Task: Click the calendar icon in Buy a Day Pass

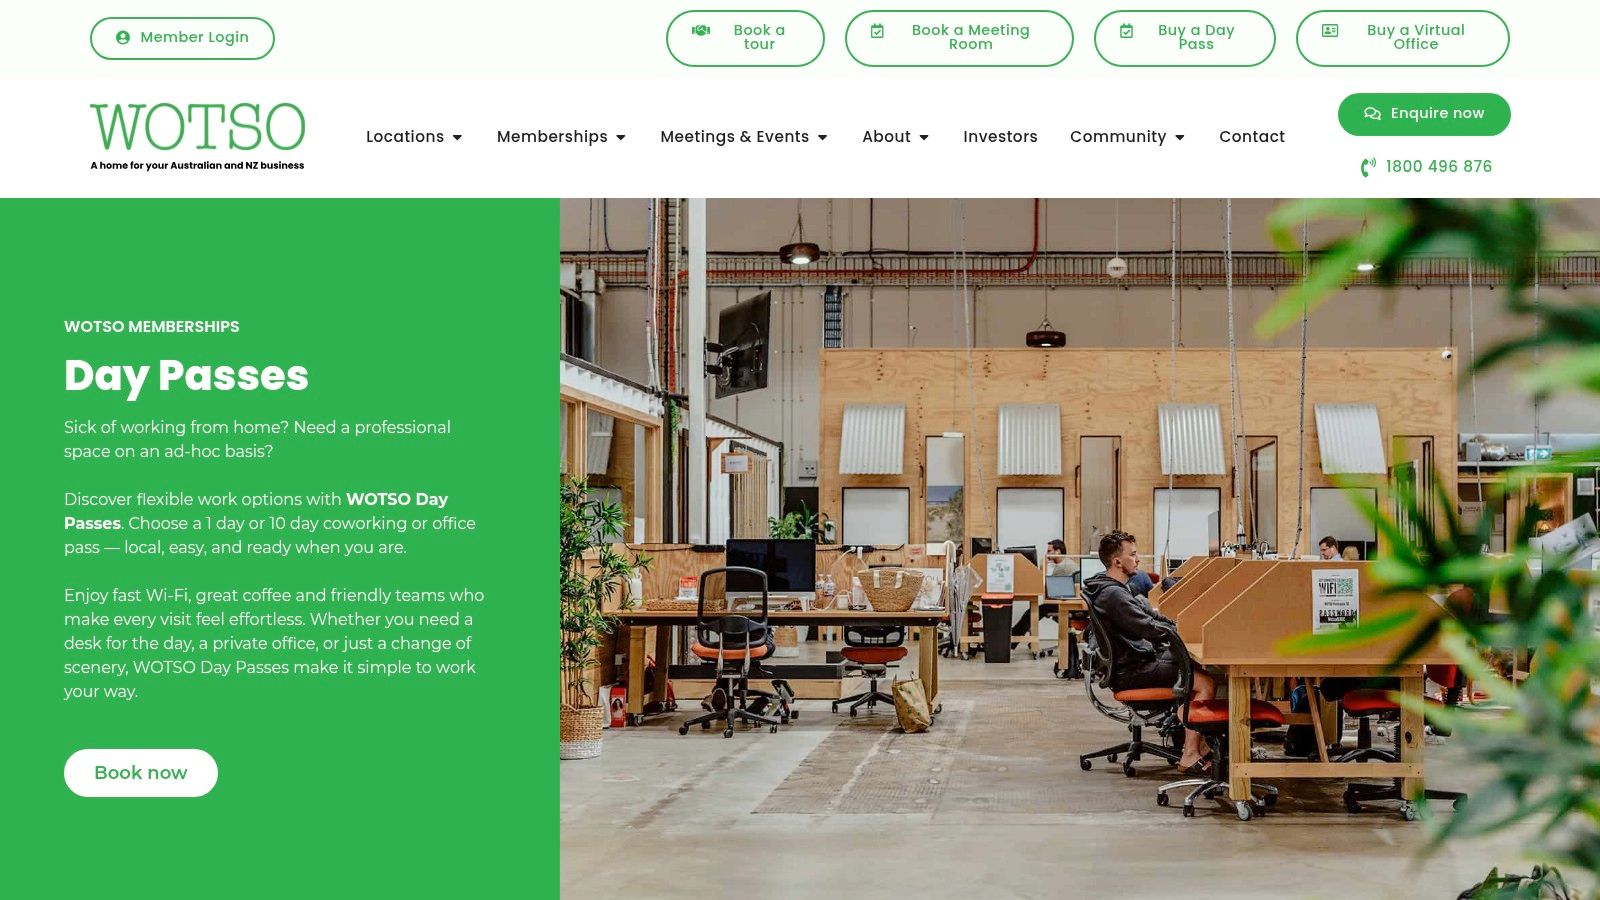Action: coord(1126,31)
